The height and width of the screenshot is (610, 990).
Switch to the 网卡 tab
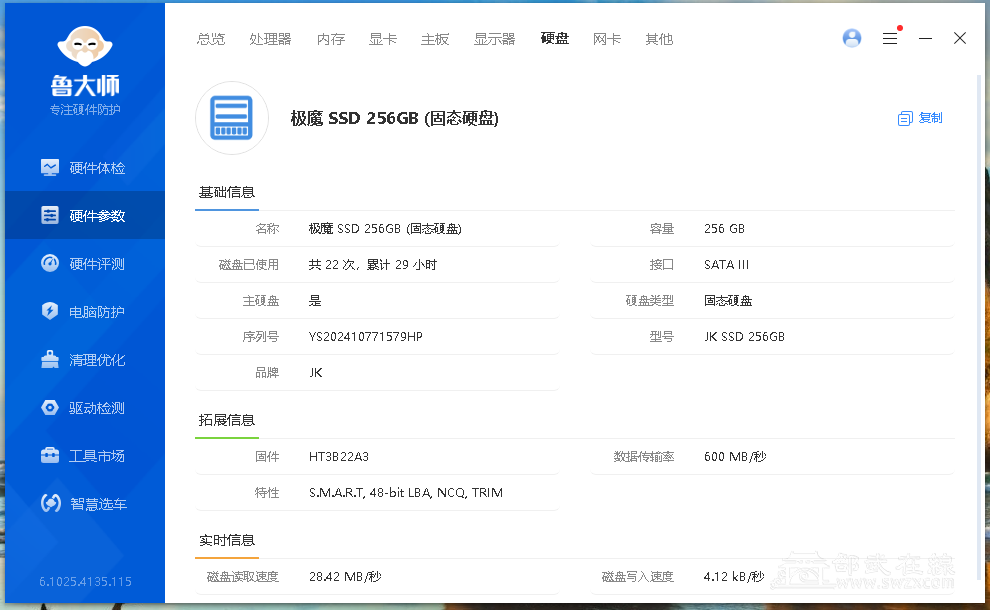click(607, 39)
